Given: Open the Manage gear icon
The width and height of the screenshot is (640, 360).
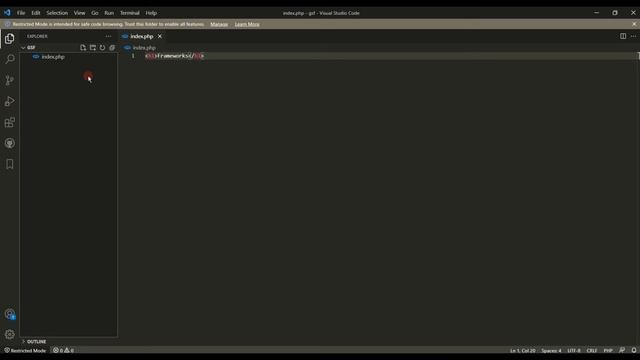Looking at the screenshot, I should pos(9,334).
